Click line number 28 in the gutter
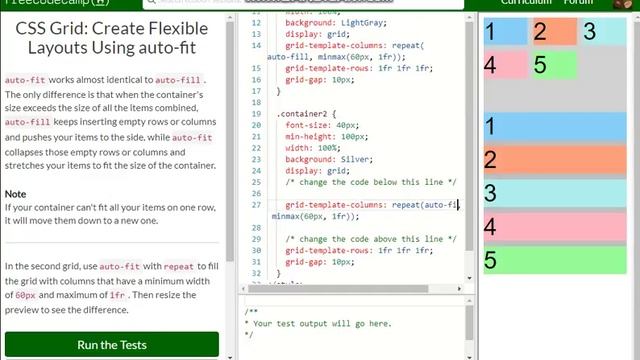This screenshot has height=360, width=640. 256,227
